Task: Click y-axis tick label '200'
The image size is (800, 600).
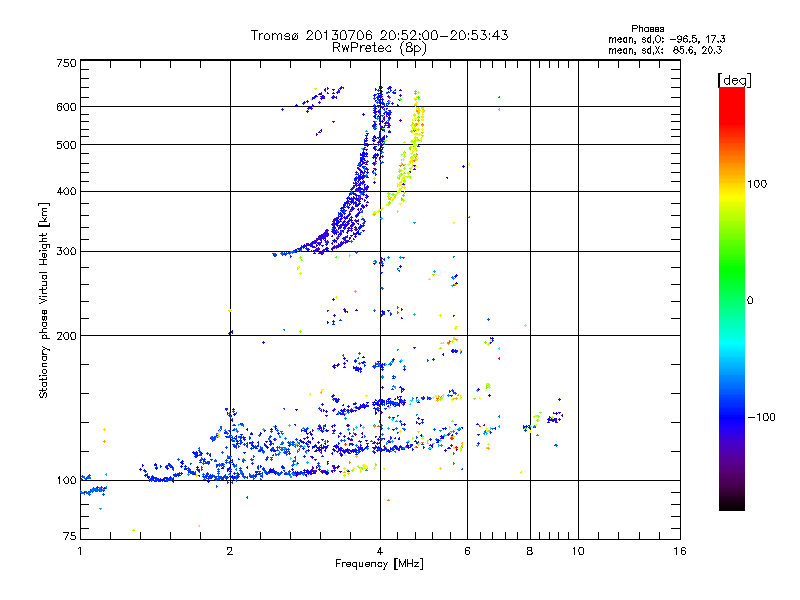Action: point(66,336)
